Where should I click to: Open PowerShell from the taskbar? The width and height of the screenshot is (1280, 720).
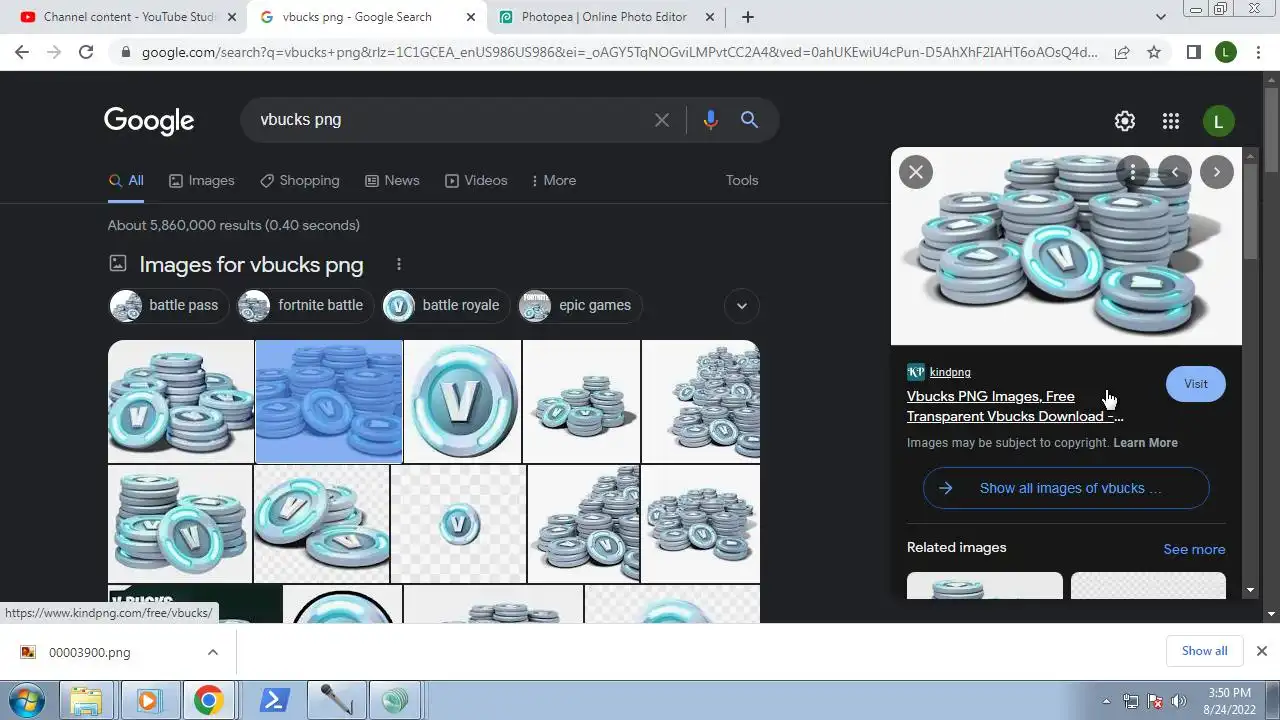[x=274, y=700]
